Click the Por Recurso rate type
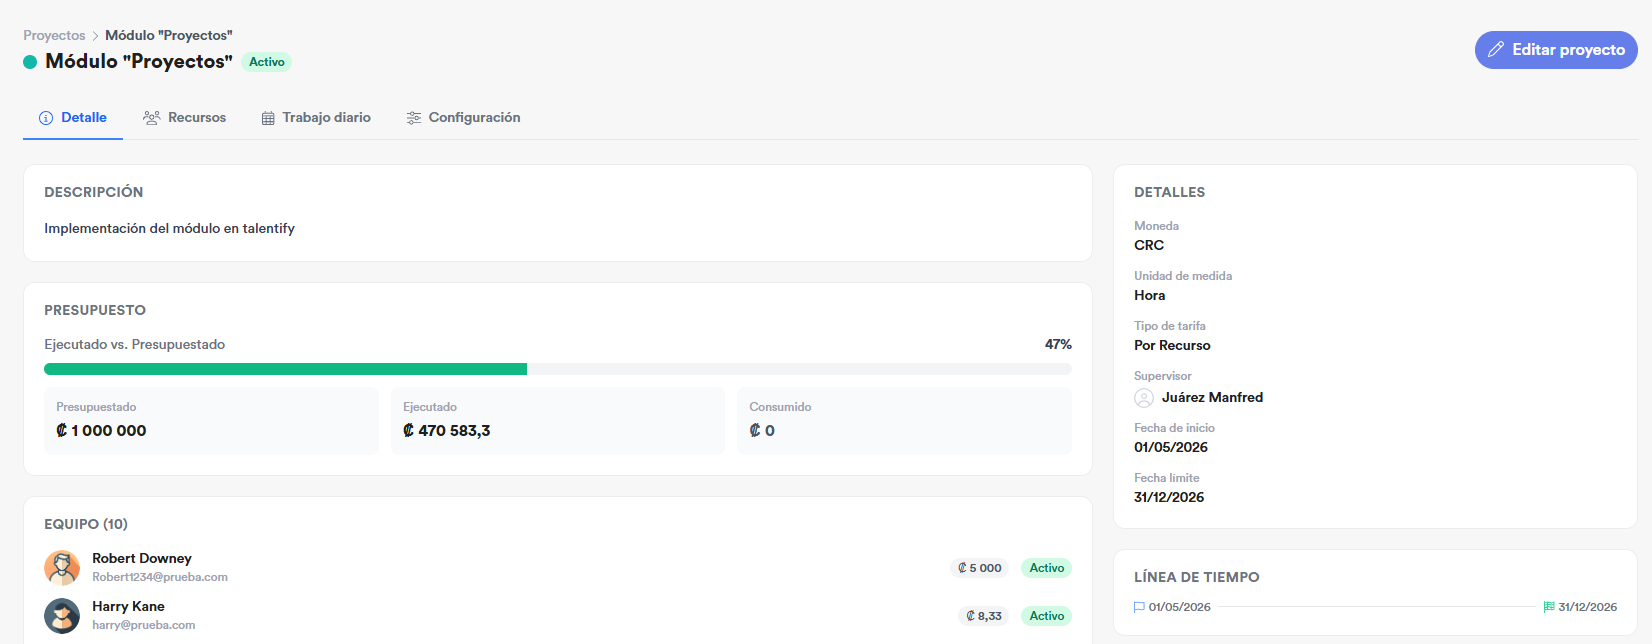 1172,345
